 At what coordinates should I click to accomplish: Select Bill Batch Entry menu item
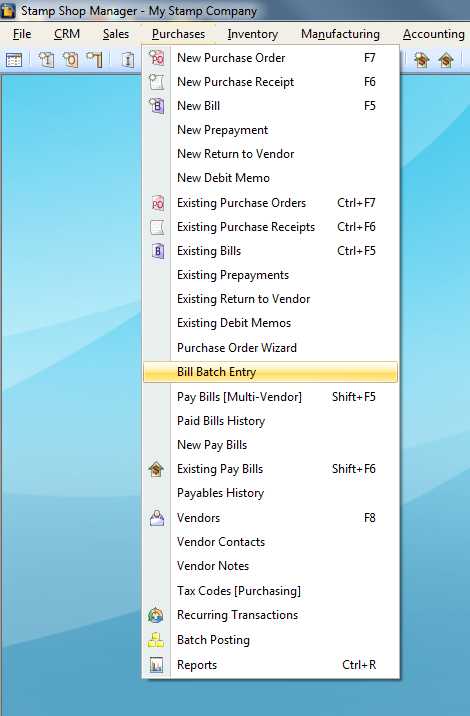click(270, 372)
